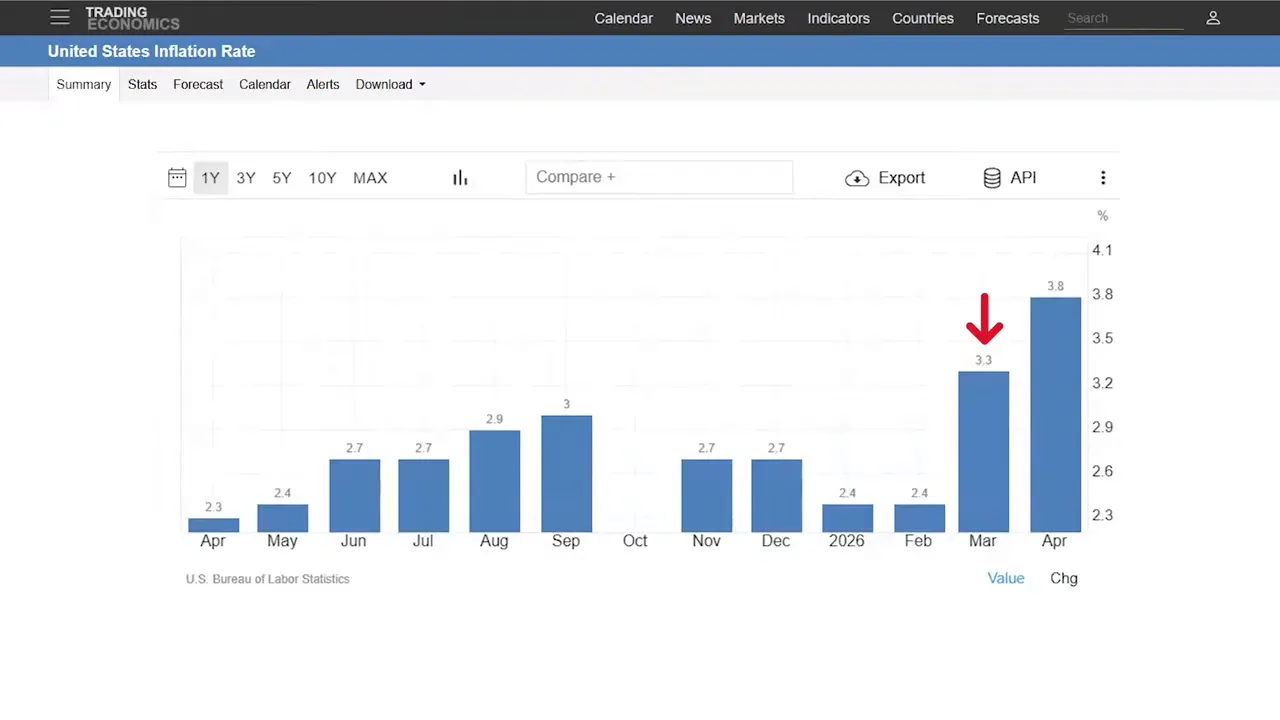Viewport: 1280px width, 720px height.
Task: Click the Oct axis label
Action: [x=635, y=541]
